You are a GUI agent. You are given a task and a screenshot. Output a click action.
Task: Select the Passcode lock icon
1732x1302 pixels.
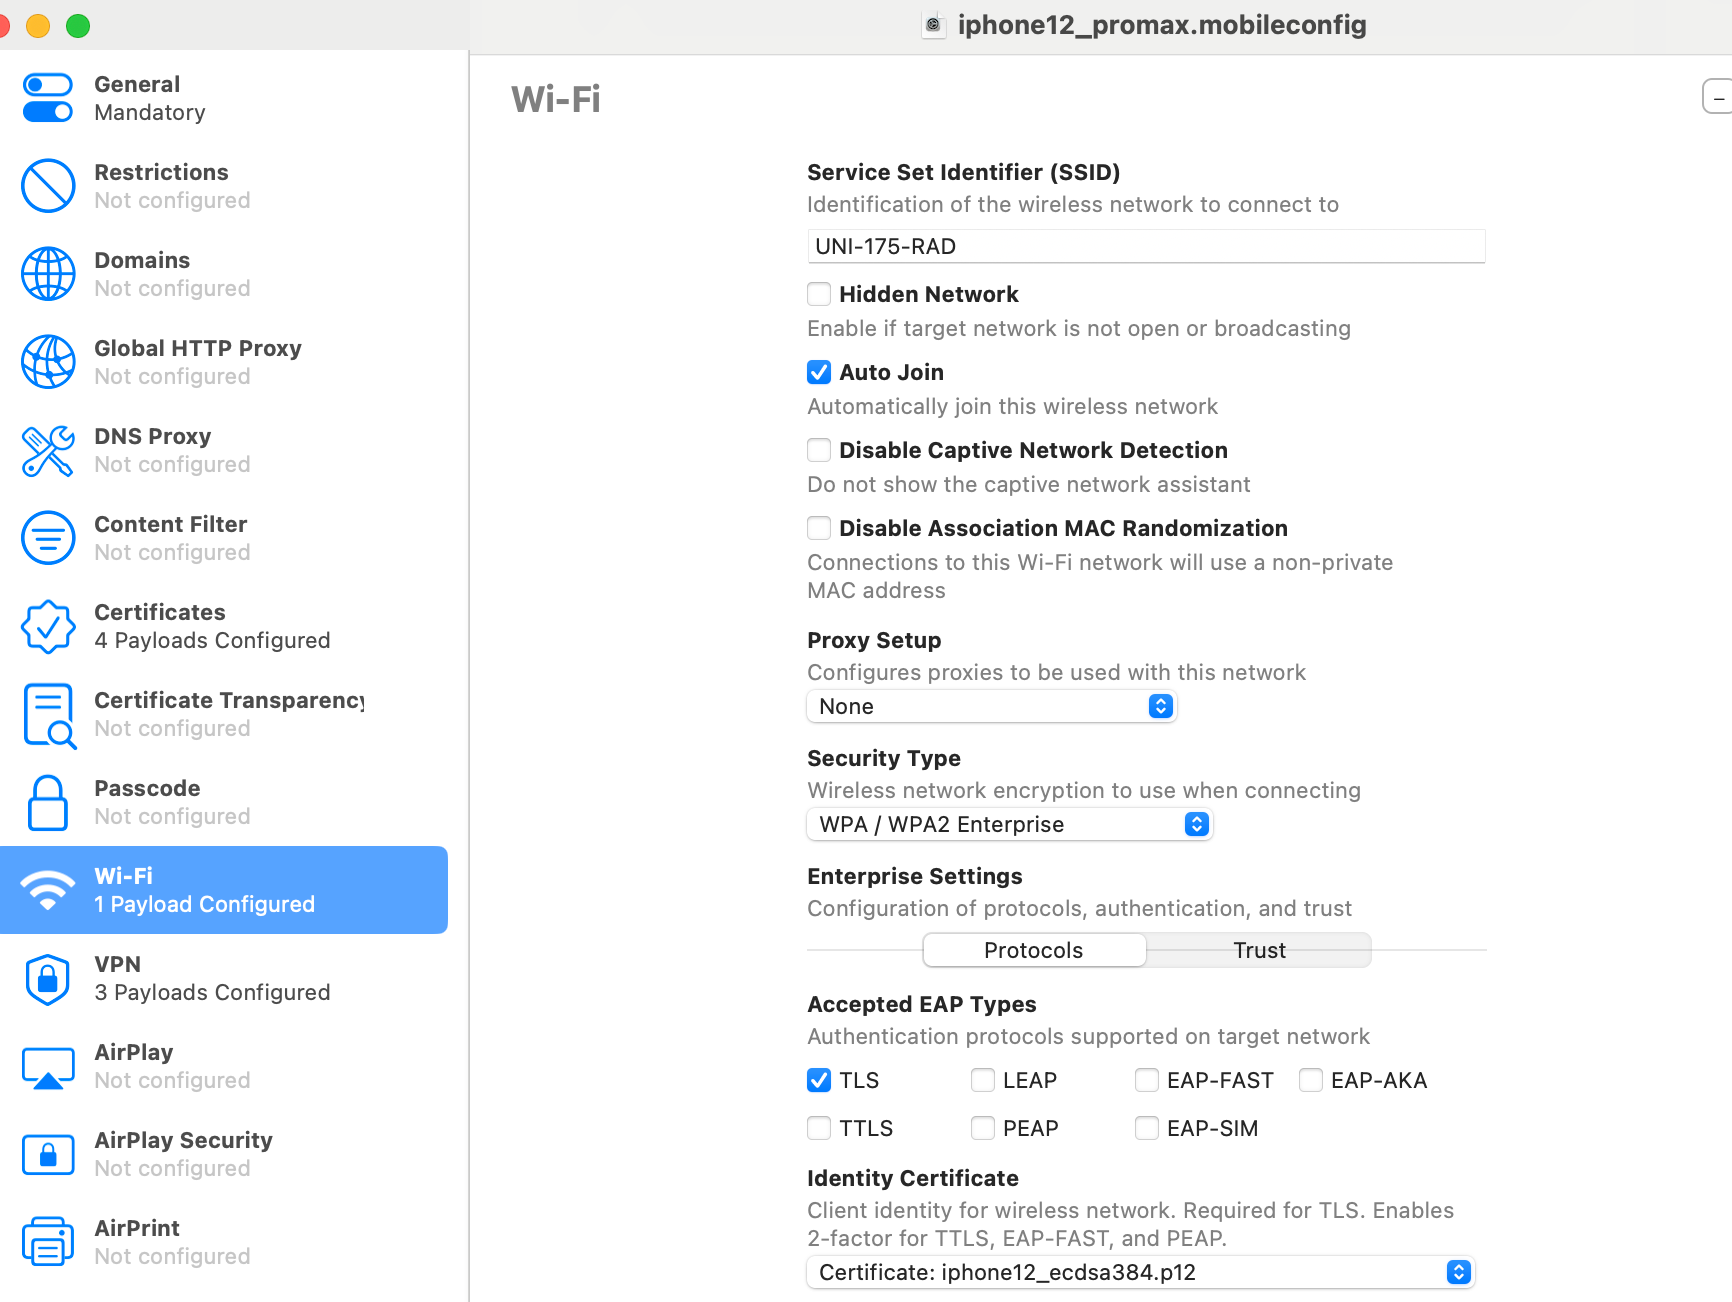coord(48,803)
